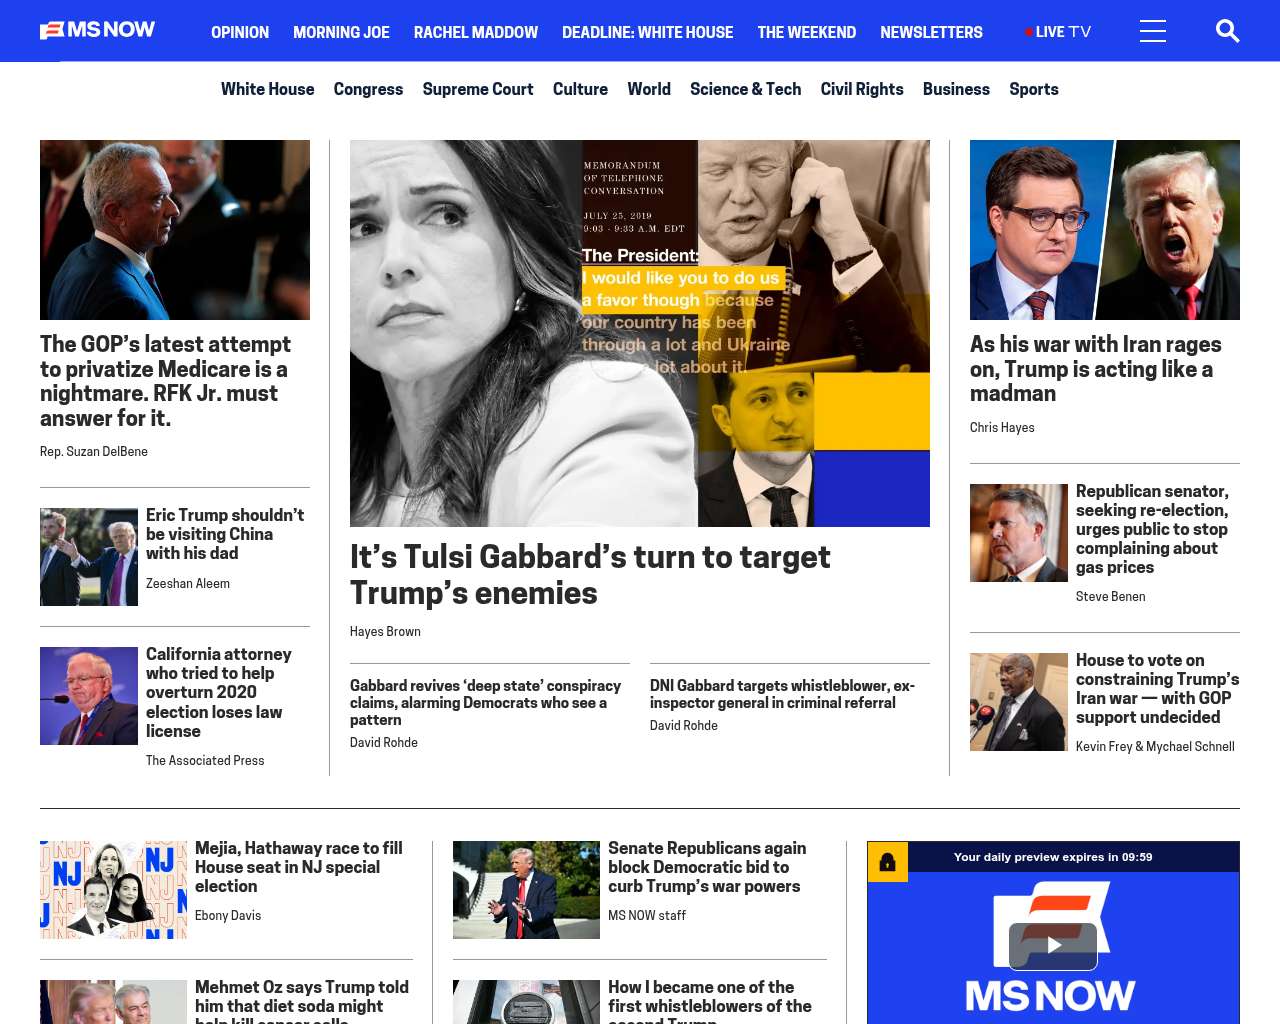Open the search magnifier icon
This screenshot has width=1280, height=1024.
click(1227, 31)
